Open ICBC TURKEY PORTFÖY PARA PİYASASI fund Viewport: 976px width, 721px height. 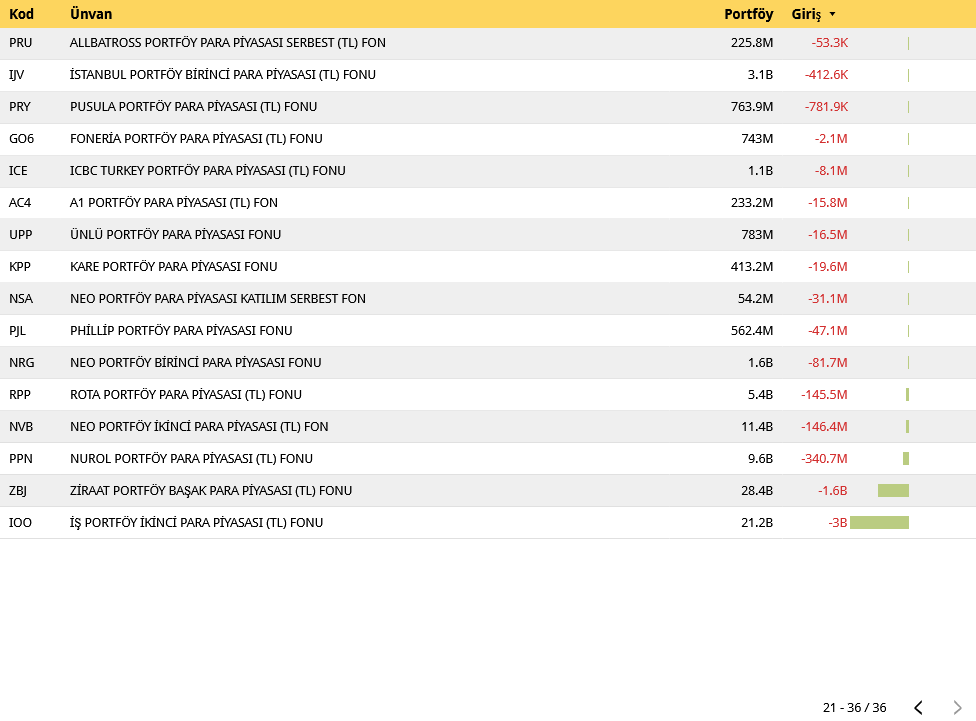(208, 171)
